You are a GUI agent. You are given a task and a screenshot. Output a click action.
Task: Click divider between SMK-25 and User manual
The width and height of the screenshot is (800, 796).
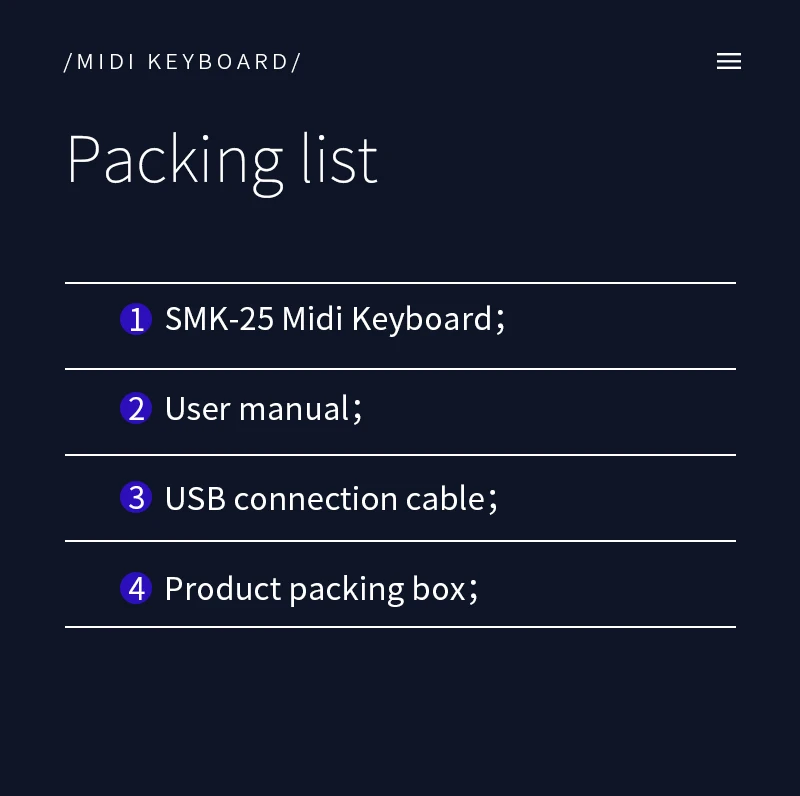point(400,369)
